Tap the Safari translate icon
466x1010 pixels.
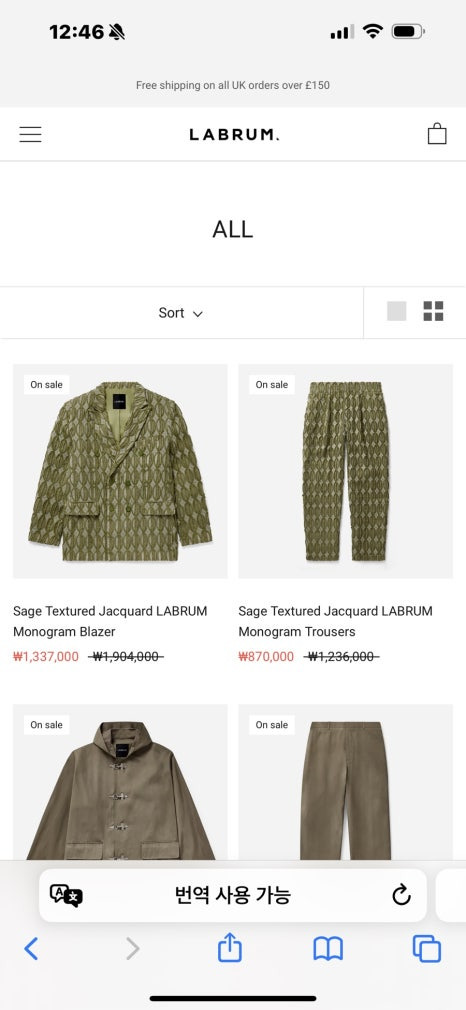tap(66, 895)
